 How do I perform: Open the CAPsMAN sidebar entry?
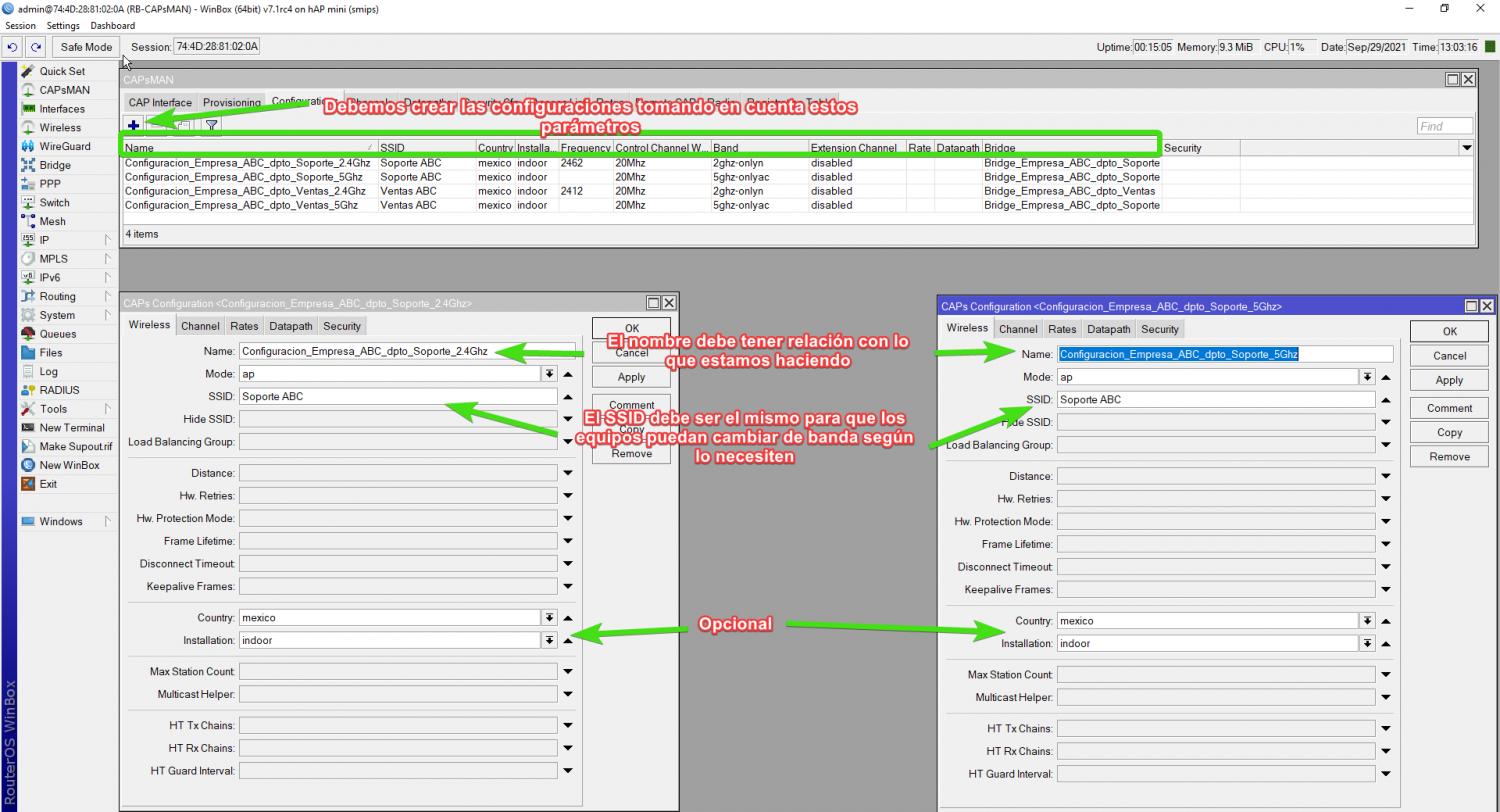pos(64,90)
